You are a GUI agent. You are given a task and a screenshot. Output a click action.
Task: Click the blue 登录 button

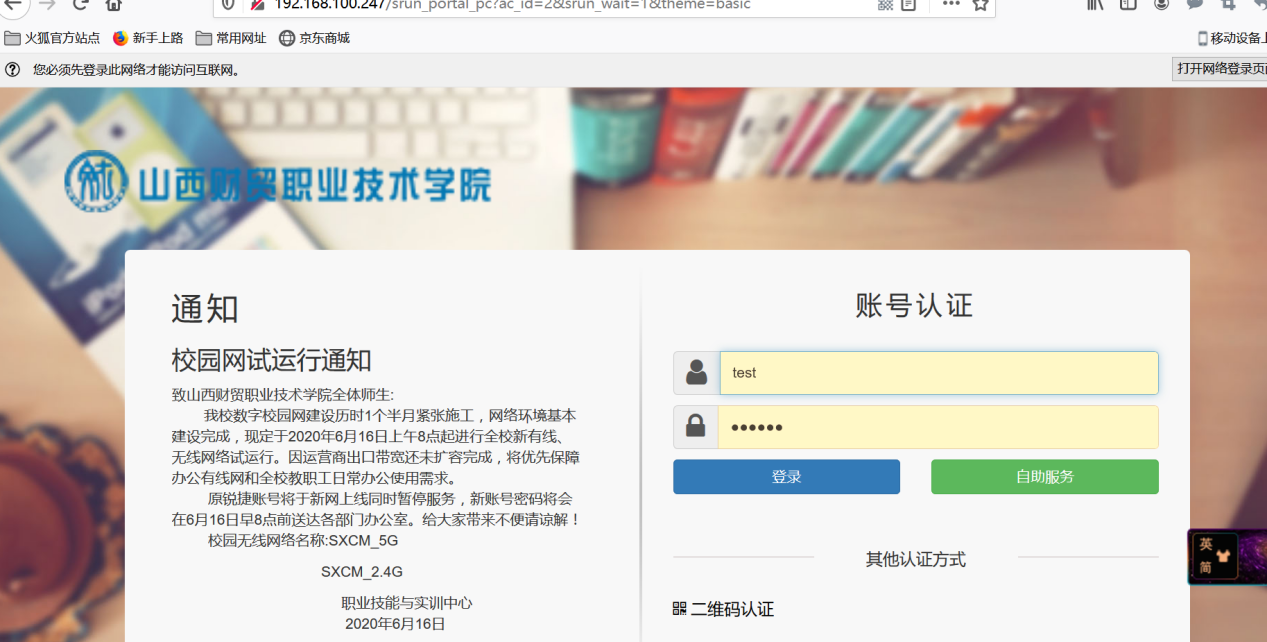(787, 477)
